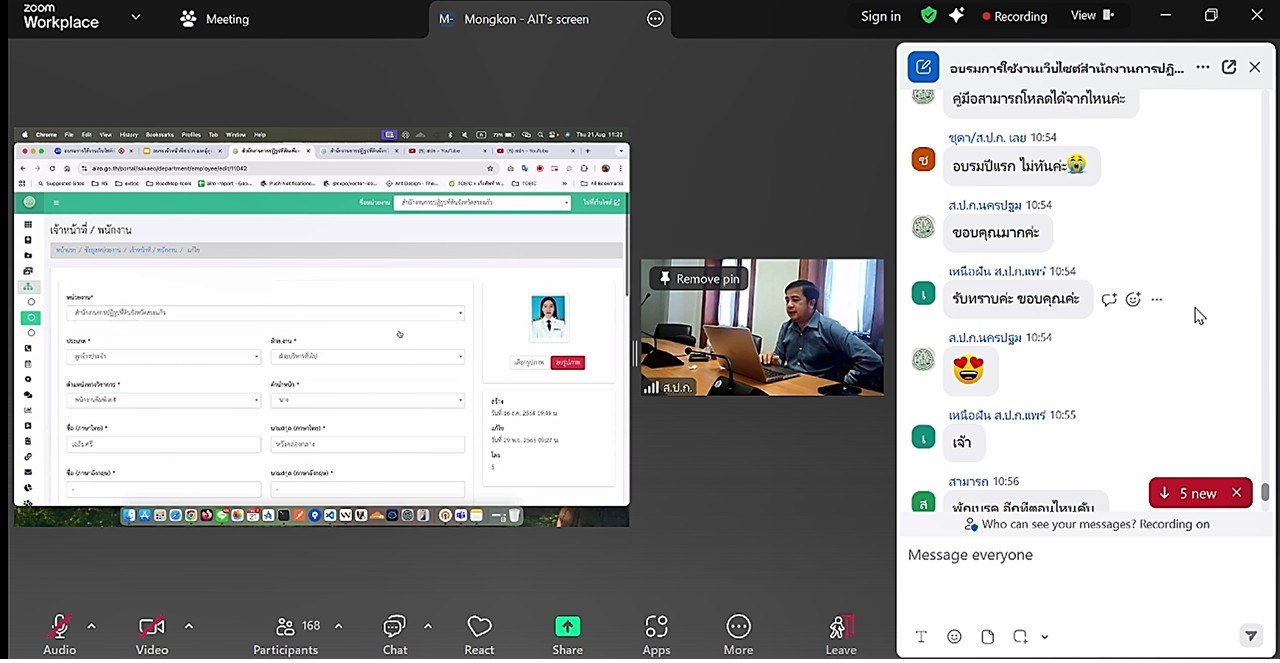Image resolution: width=1280 pixels, height=663 pixels.
Task: Dismiss the 5 new messages badge
Action: pyautogui.click(x=1237, y=493)
